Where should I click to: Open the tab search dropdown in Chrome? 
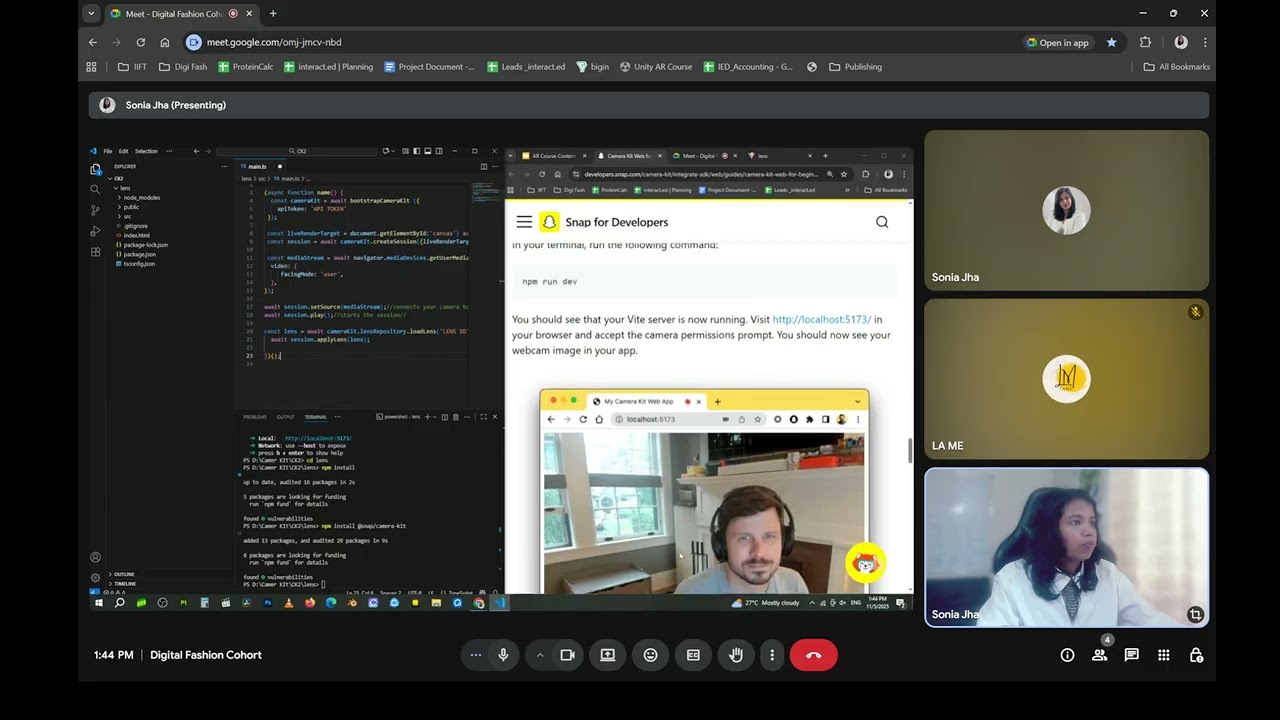tap(91, 13)
